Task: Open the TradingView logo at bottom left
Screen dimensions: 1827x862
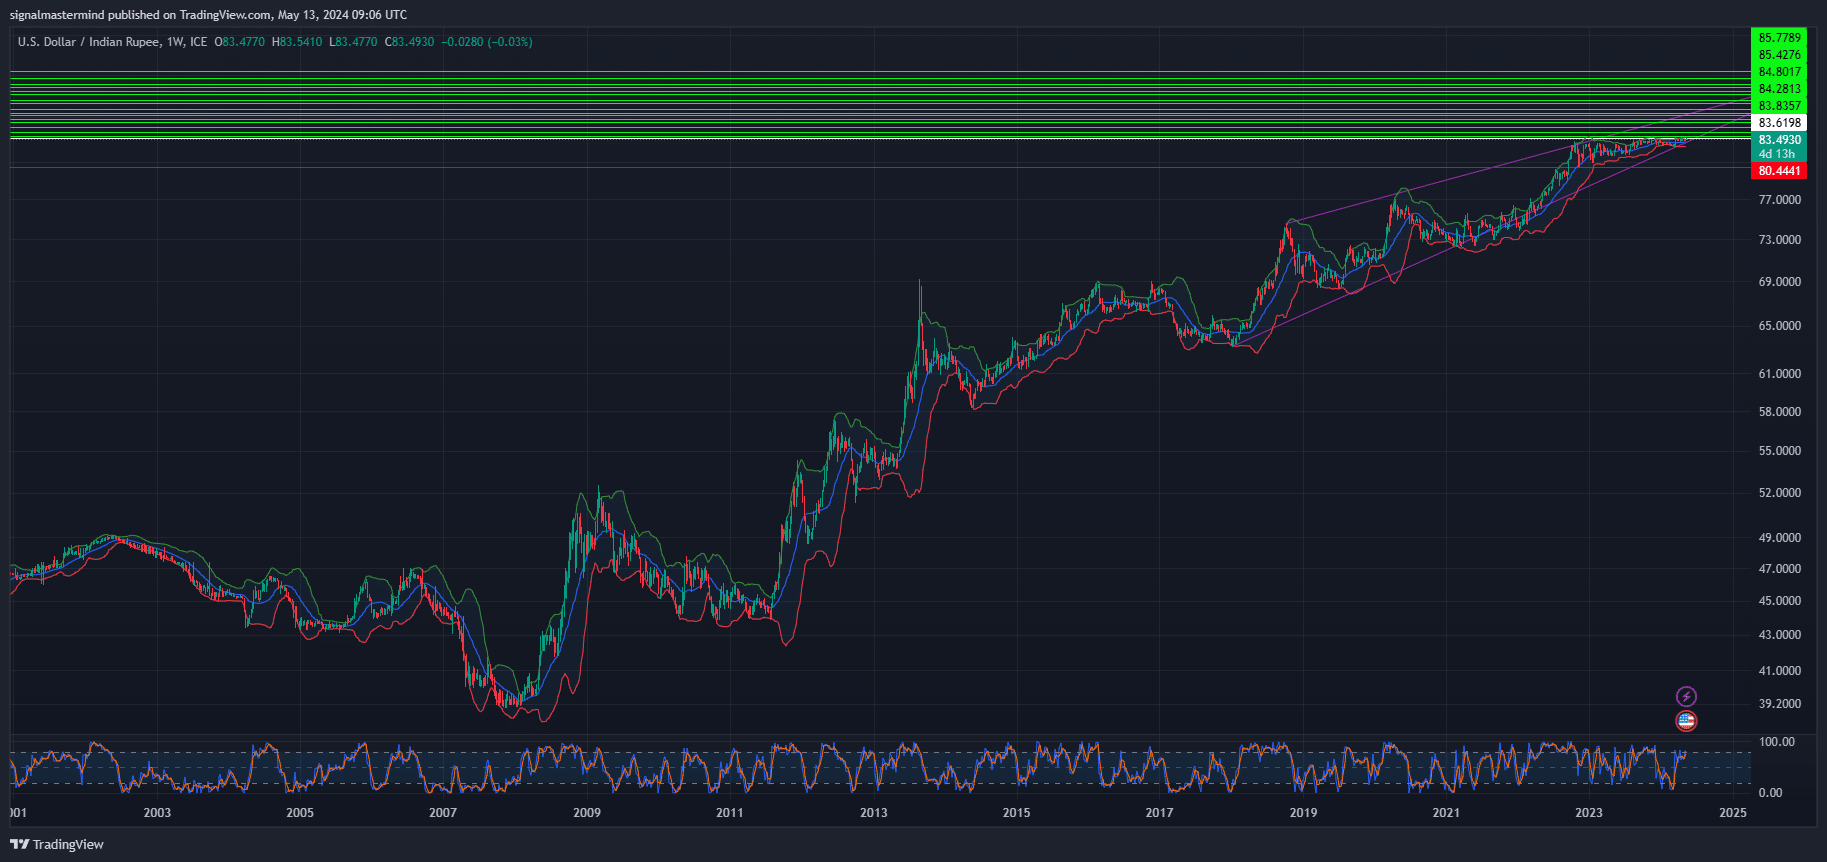Action: click(x=57, y=844)
